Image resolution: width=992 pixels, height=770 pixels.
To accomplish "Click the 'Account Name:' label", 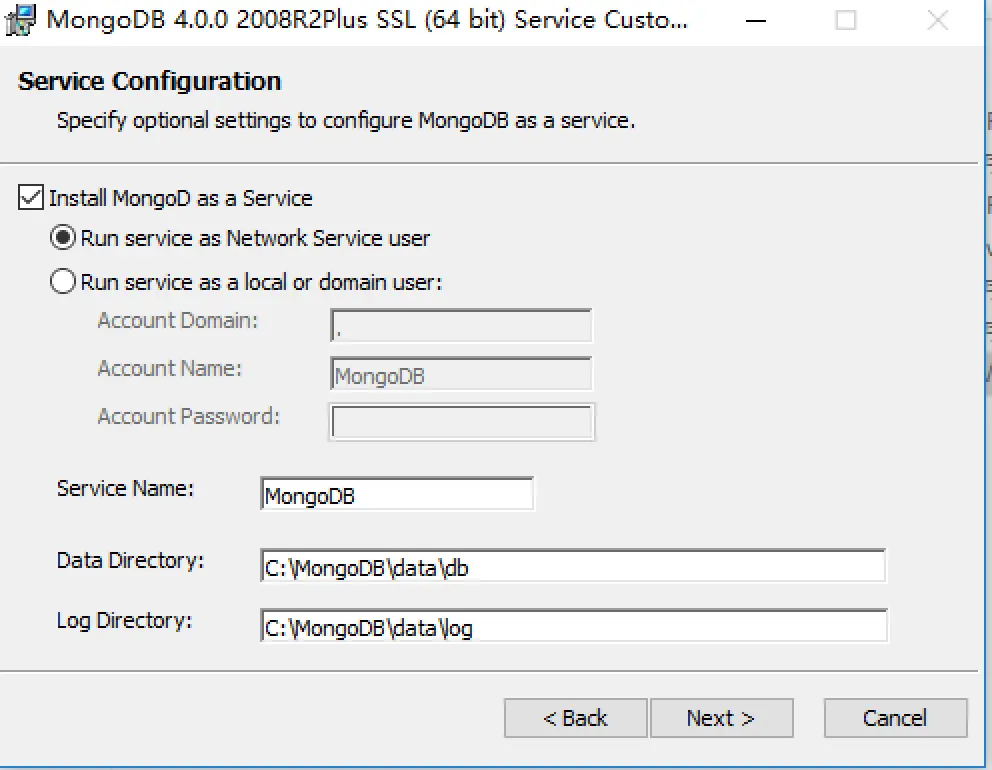I will [170, 368].
